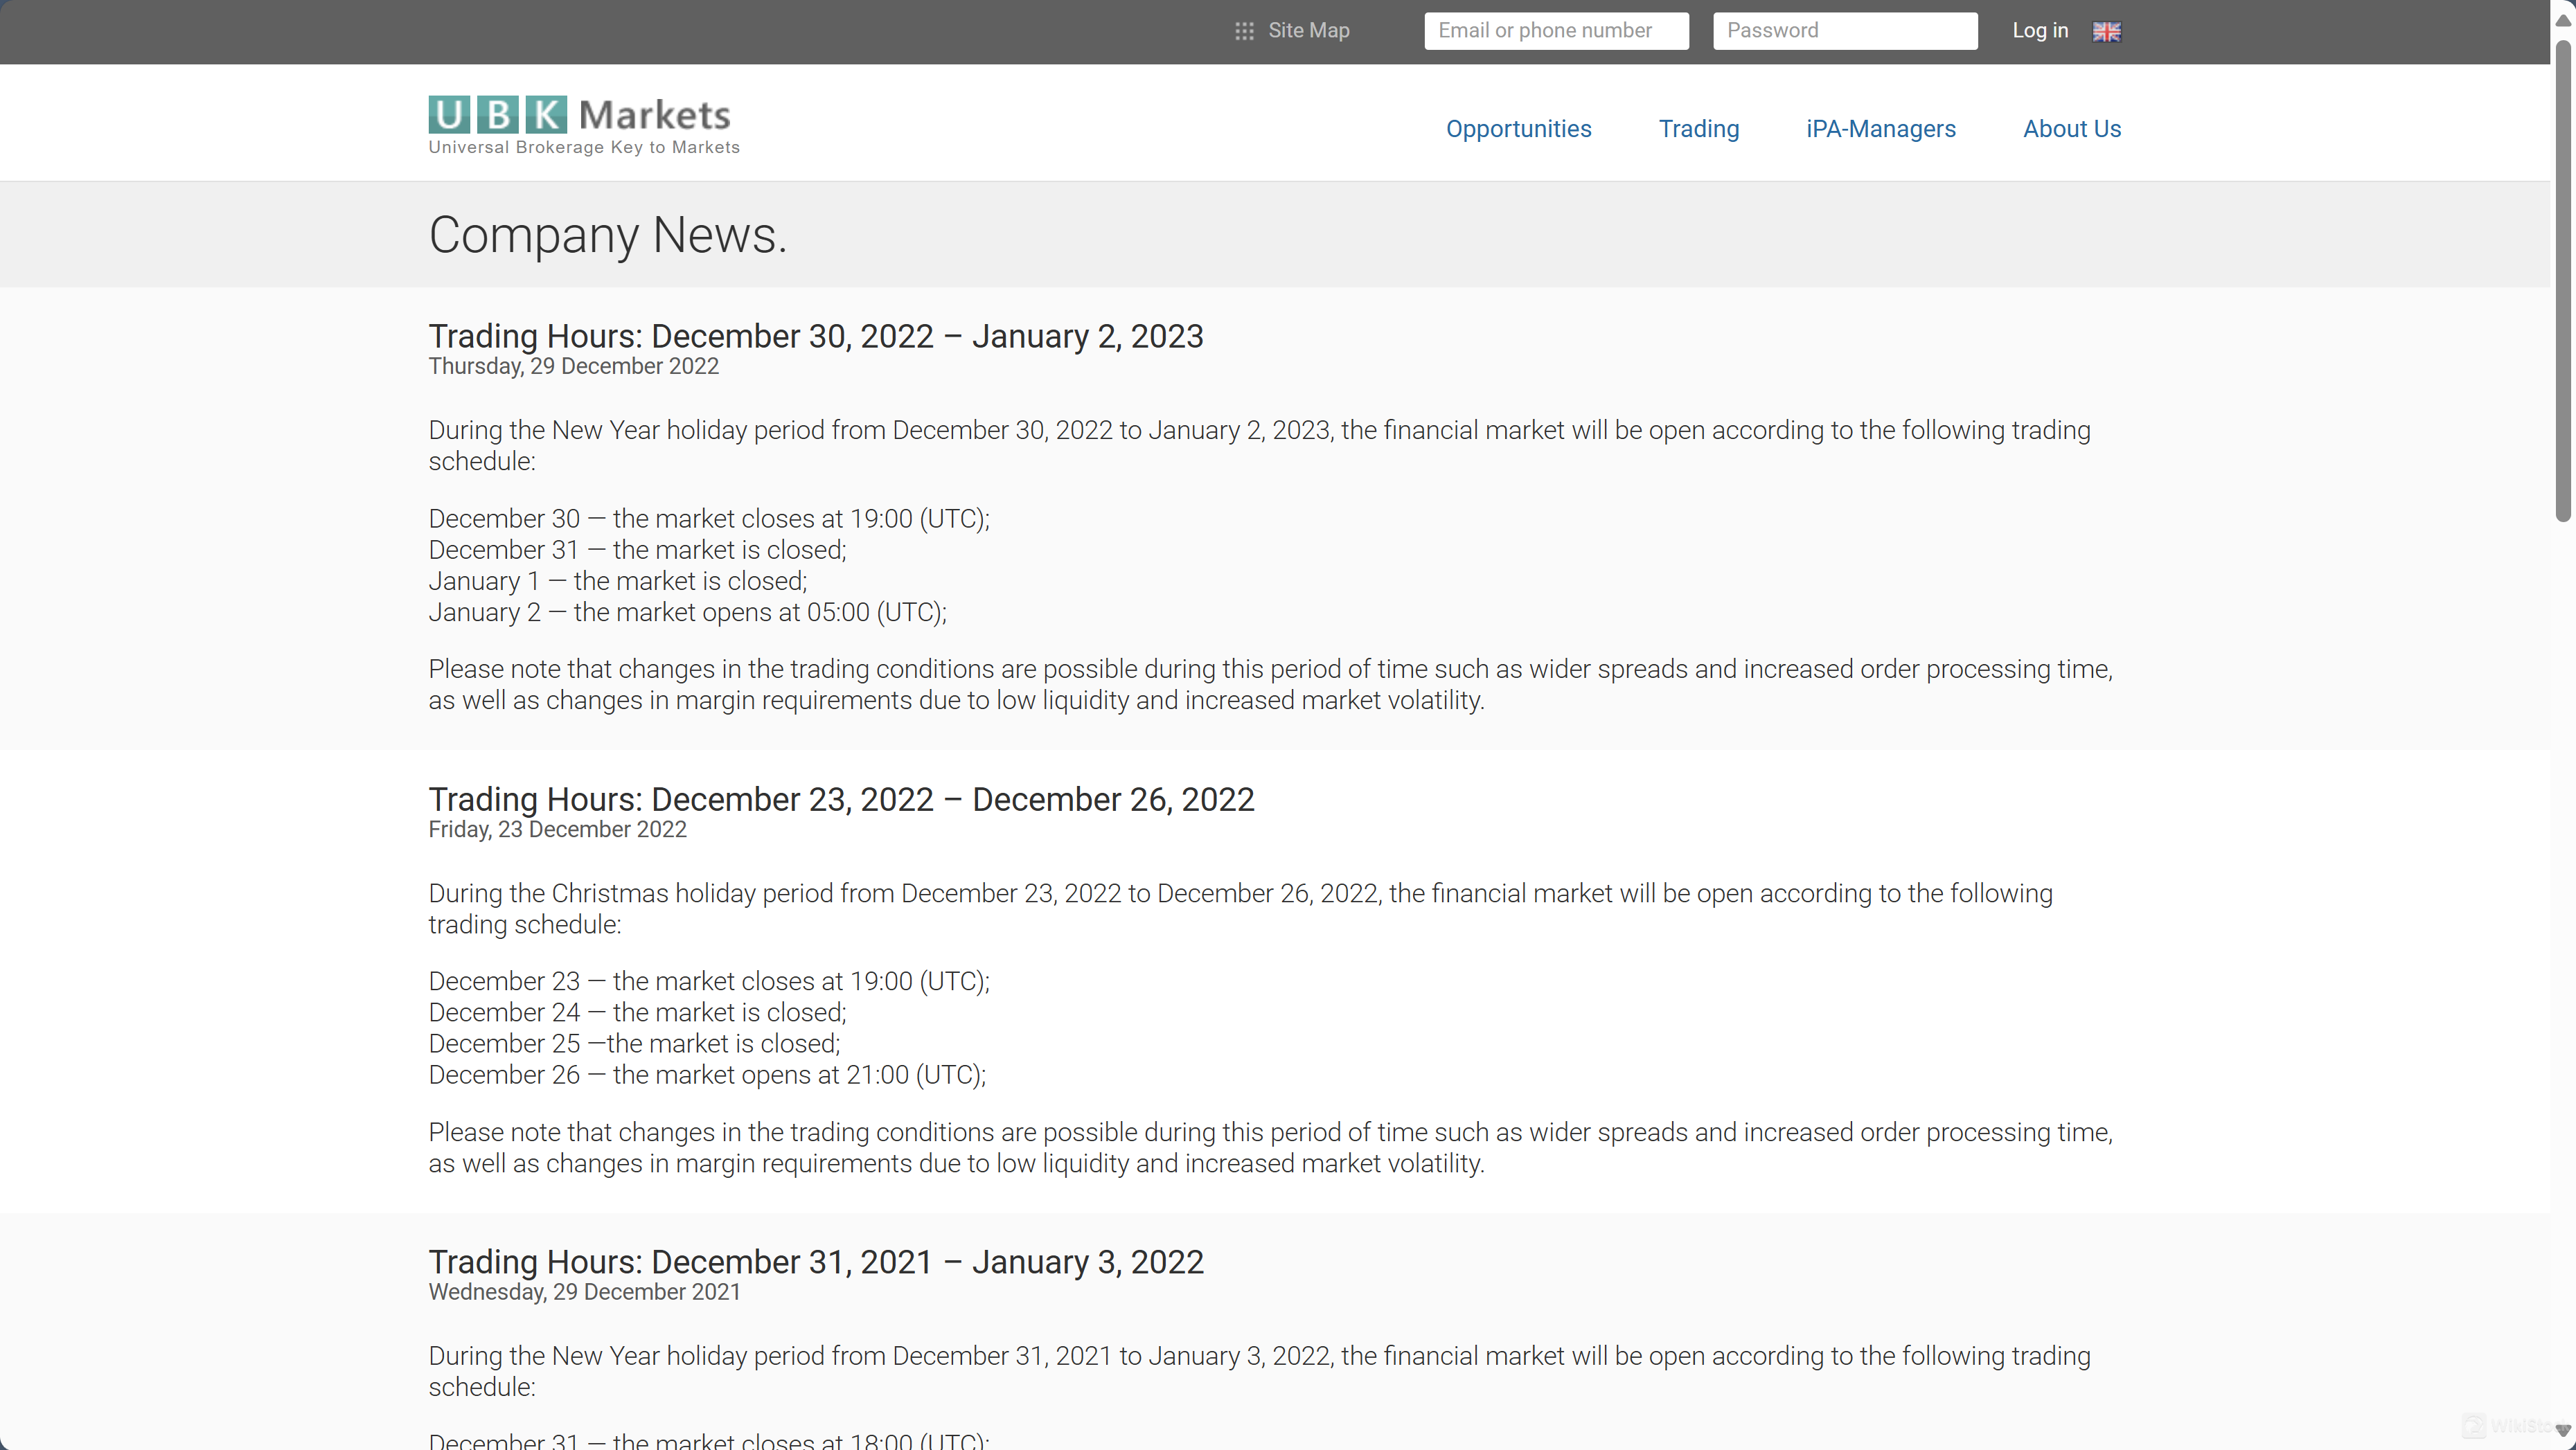
Task: Expand the About Us menu
Action: (2071, 129)
